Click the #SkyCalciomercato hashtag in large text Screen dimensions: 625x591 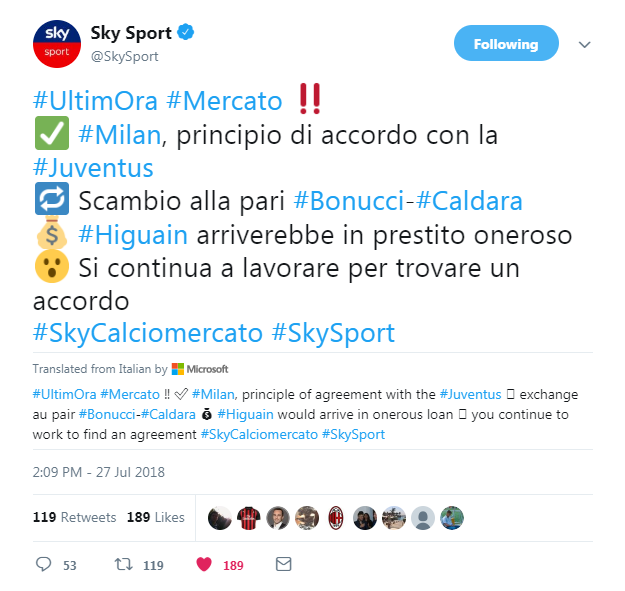tap(147, 333)
